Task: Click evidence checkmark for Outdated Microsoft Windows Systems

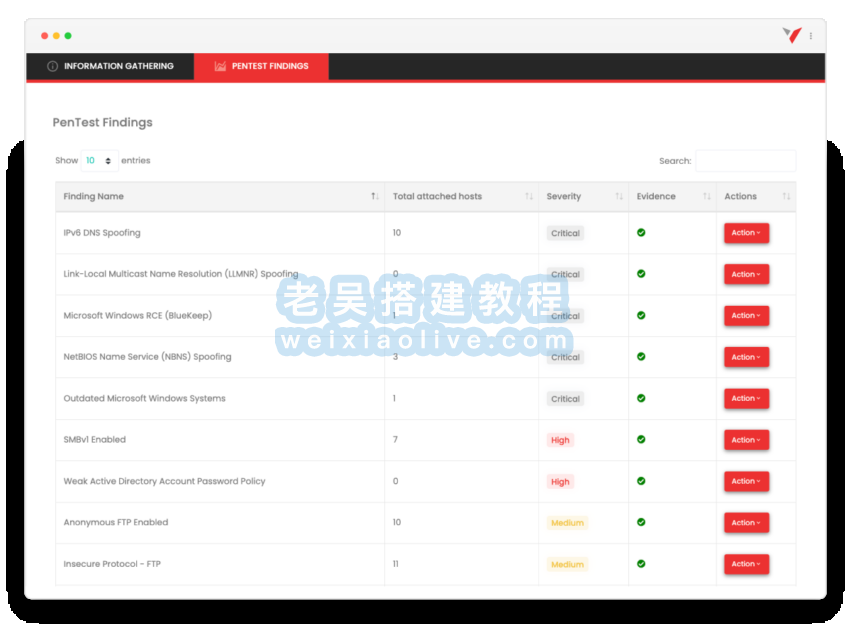Action: [641, 398]
